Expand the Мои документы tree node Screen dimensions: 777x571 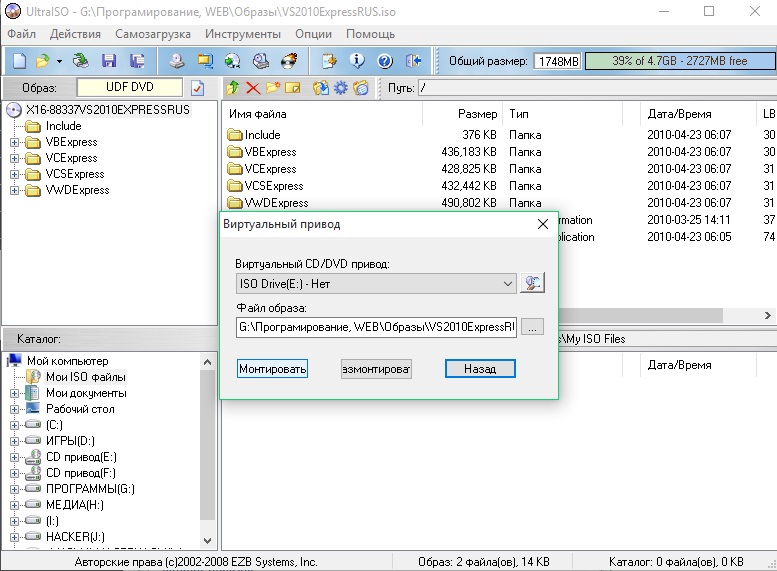click(14, 394)
